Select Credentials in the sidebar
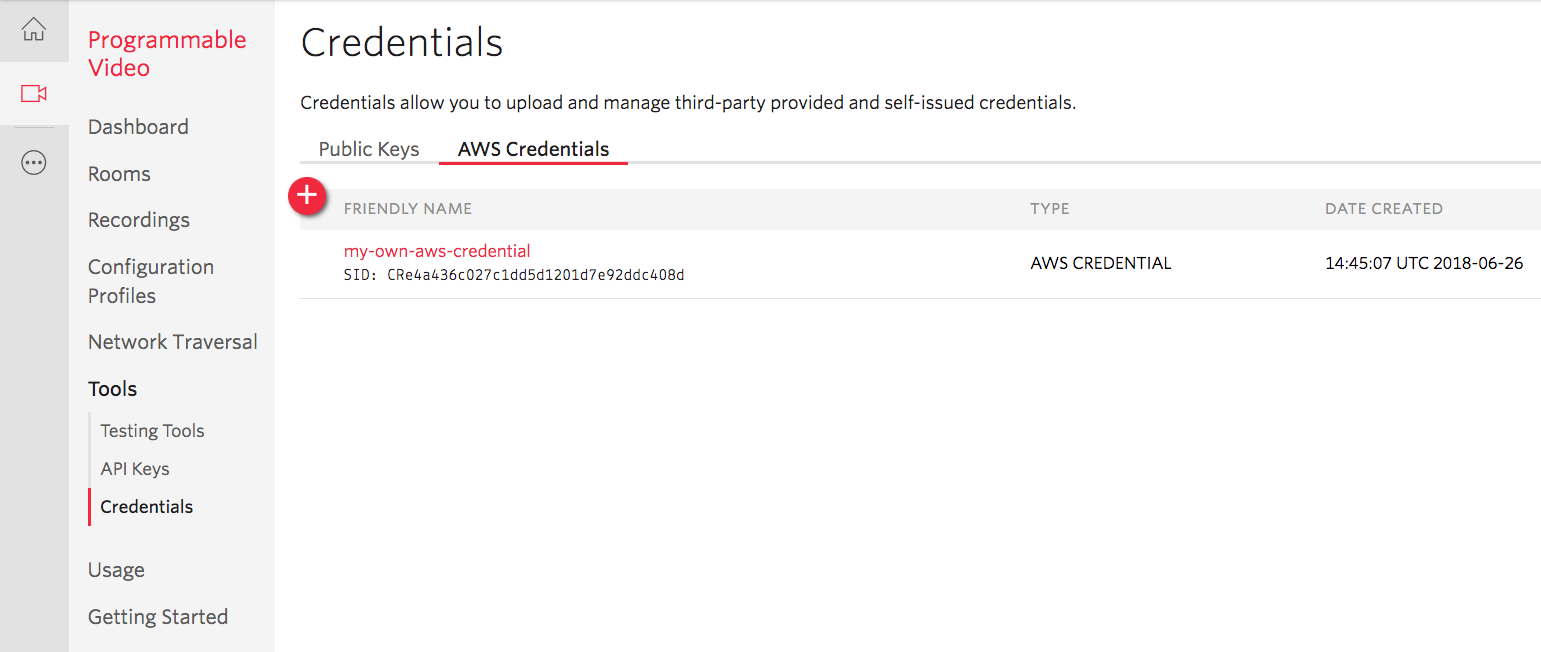 click(146, 506)
